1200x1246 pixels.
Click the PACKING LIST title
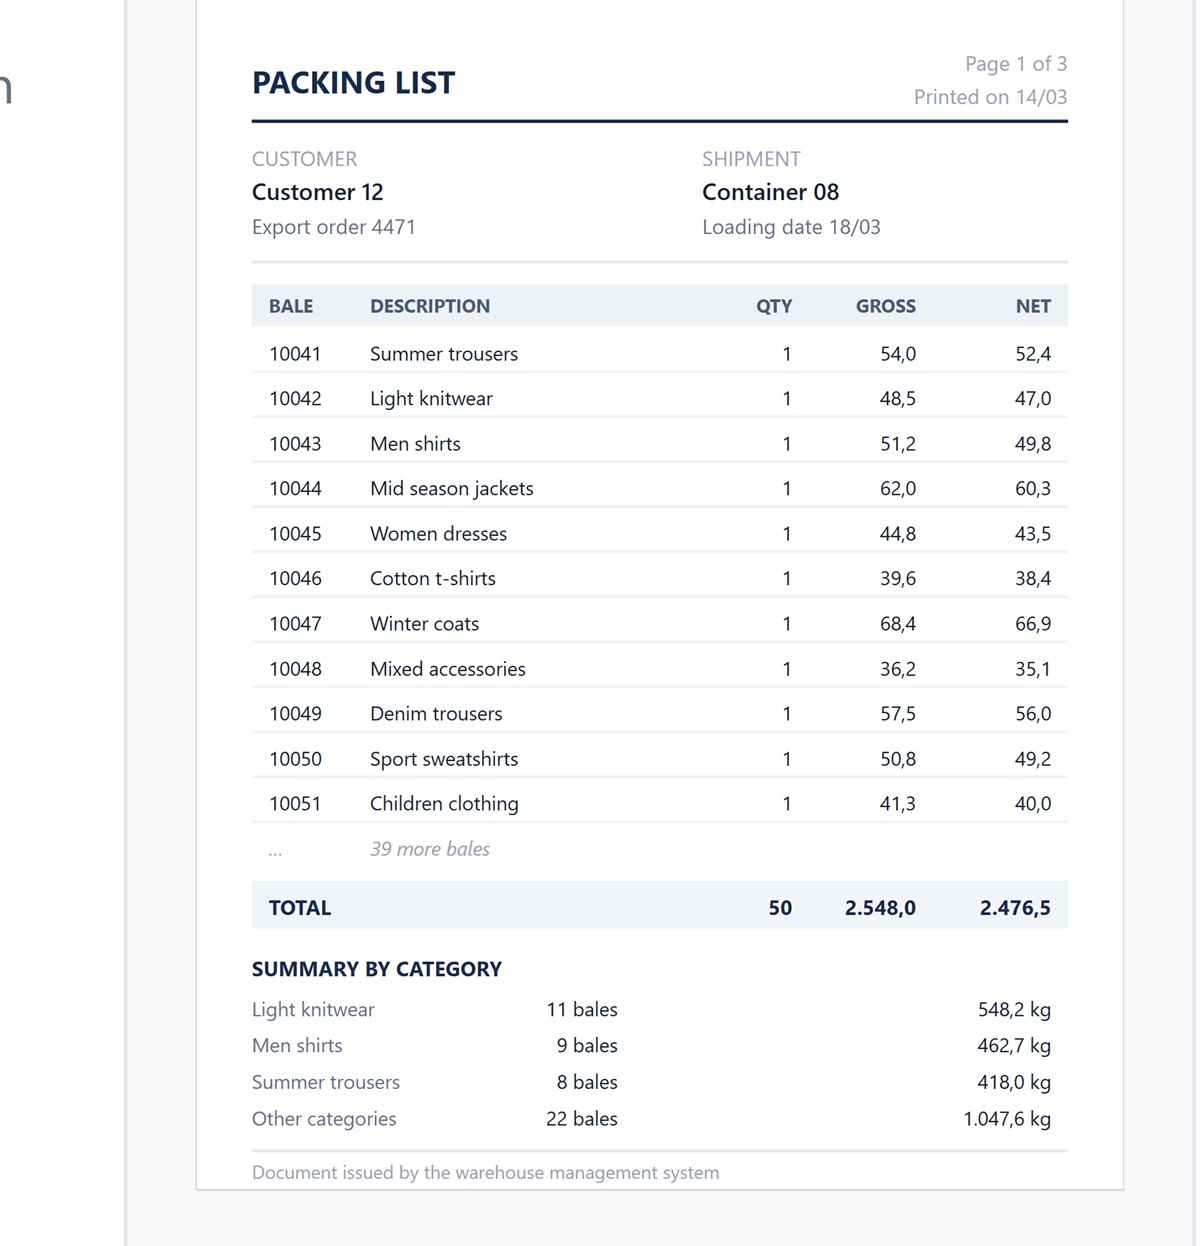tap(353, 83)
